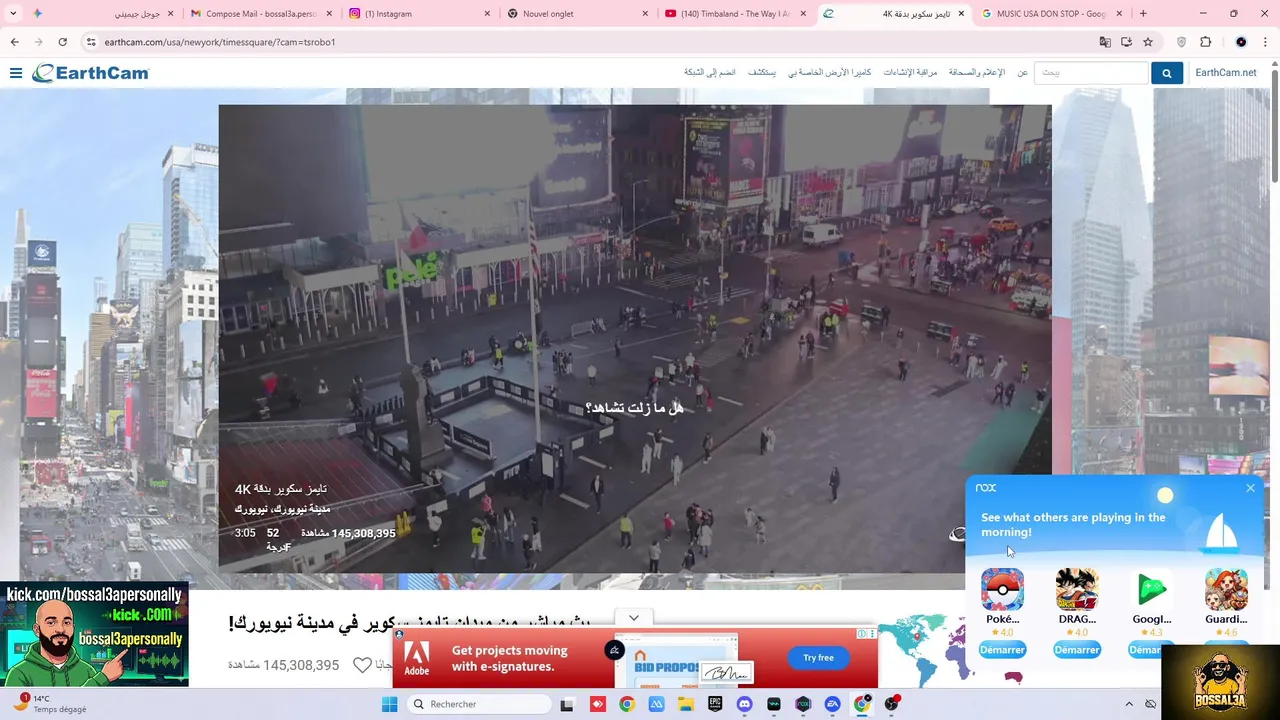Open 'عن' nav link
The image size is (1280, 720).
point(1022,73)
